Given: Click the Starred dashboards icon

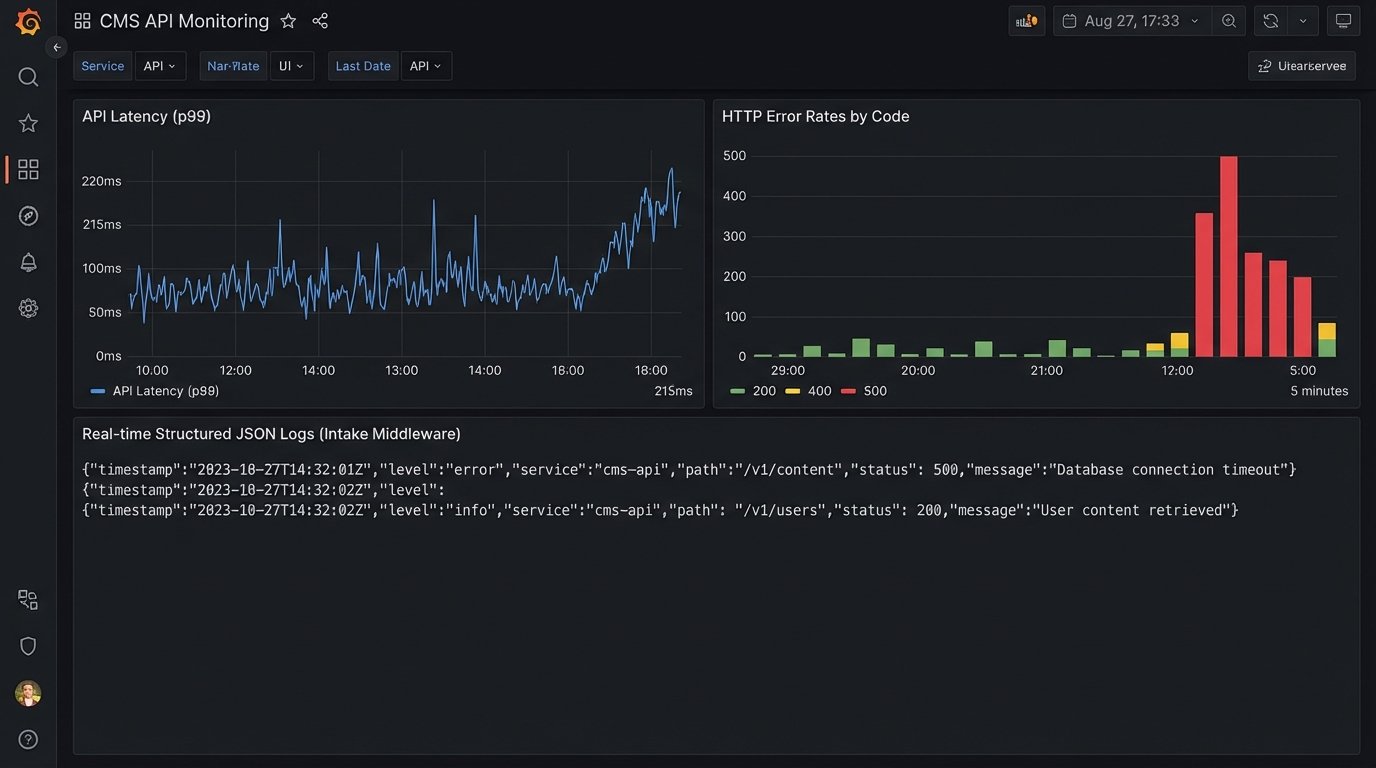Looking at the screenshot, I should [27, 122].
